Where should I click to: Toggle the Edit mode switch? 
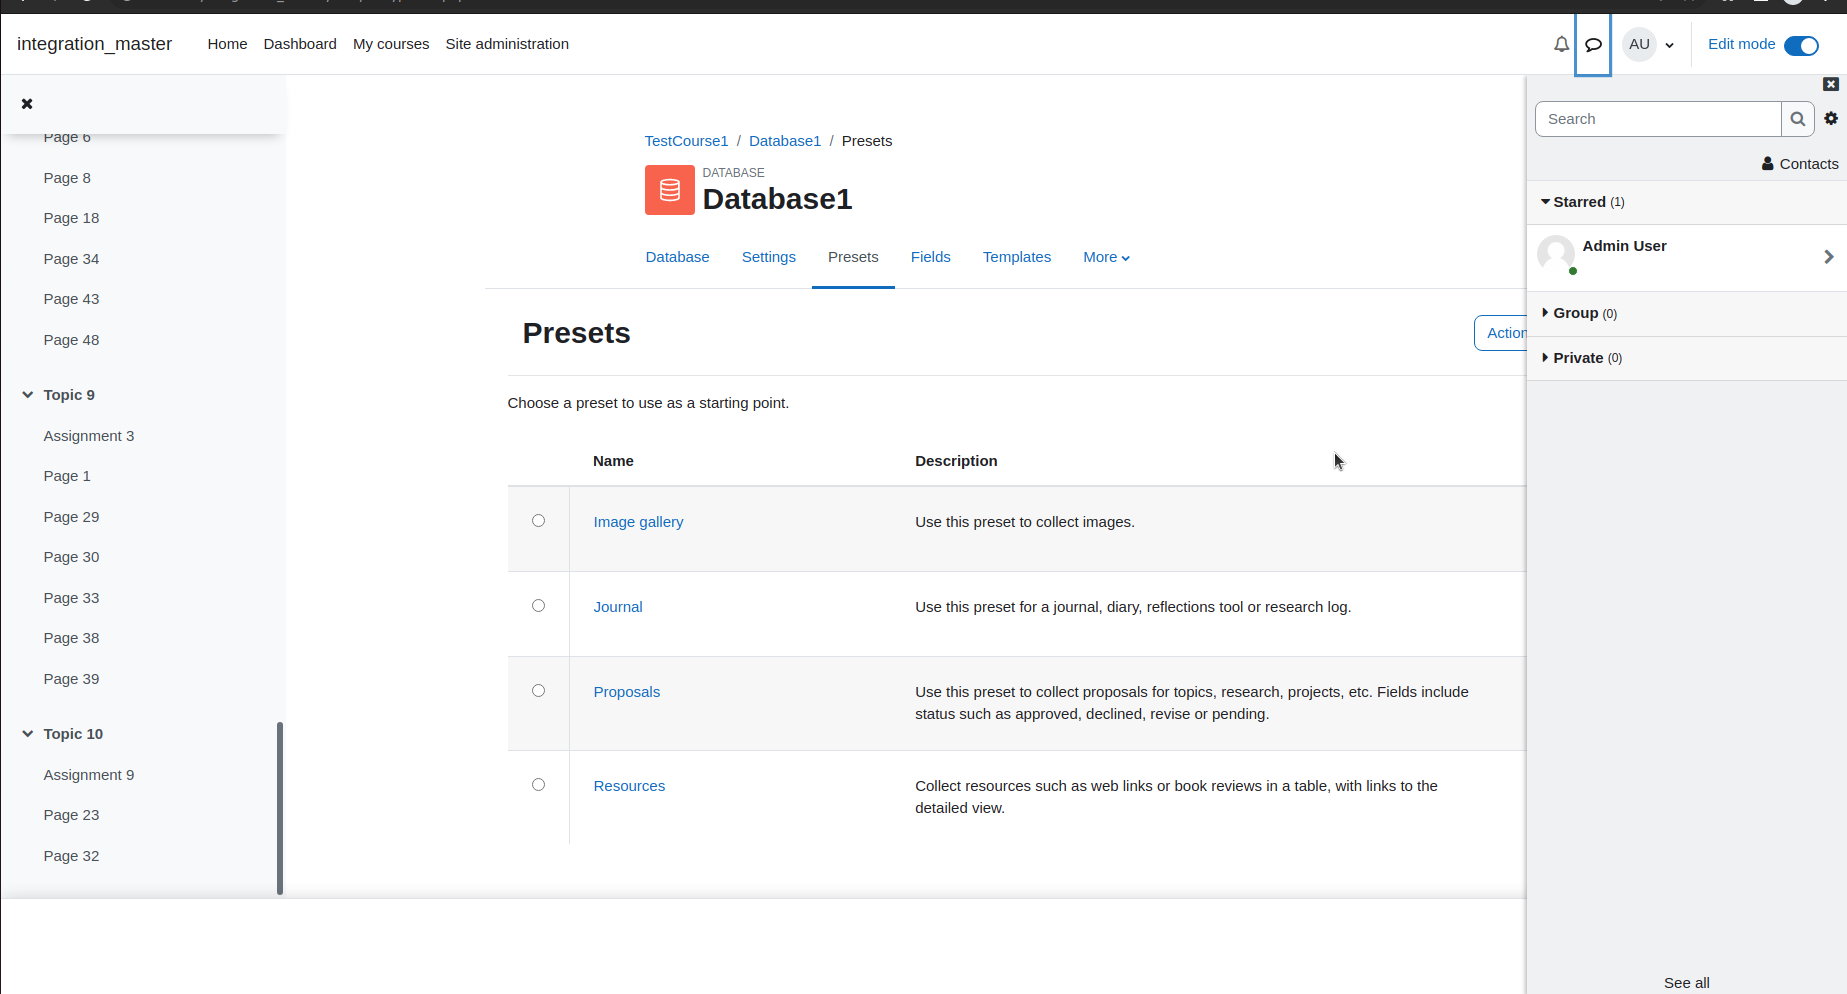coord(1801,45)
